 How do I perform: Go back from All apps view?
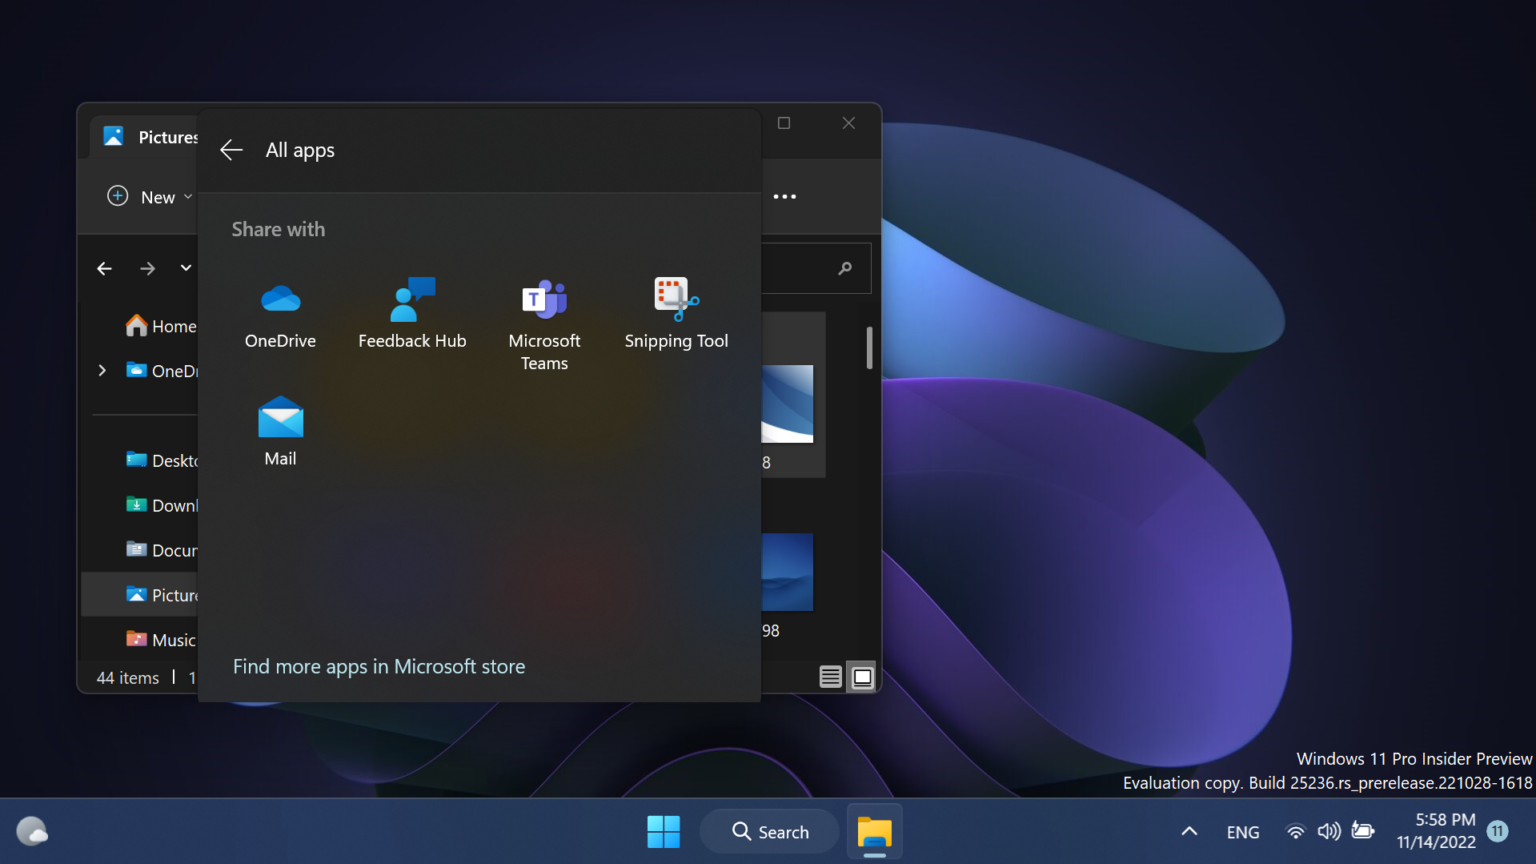click(231, 150)
